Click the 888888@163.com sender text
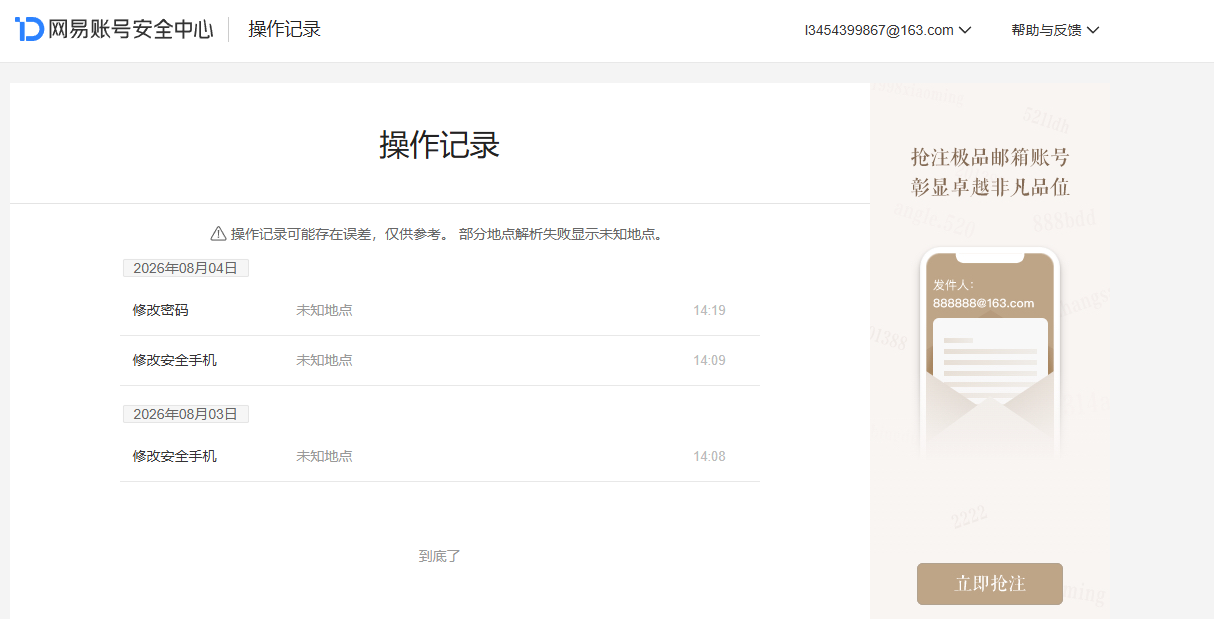The height and width of the screenshot is (619, 1214). (983, 303)
